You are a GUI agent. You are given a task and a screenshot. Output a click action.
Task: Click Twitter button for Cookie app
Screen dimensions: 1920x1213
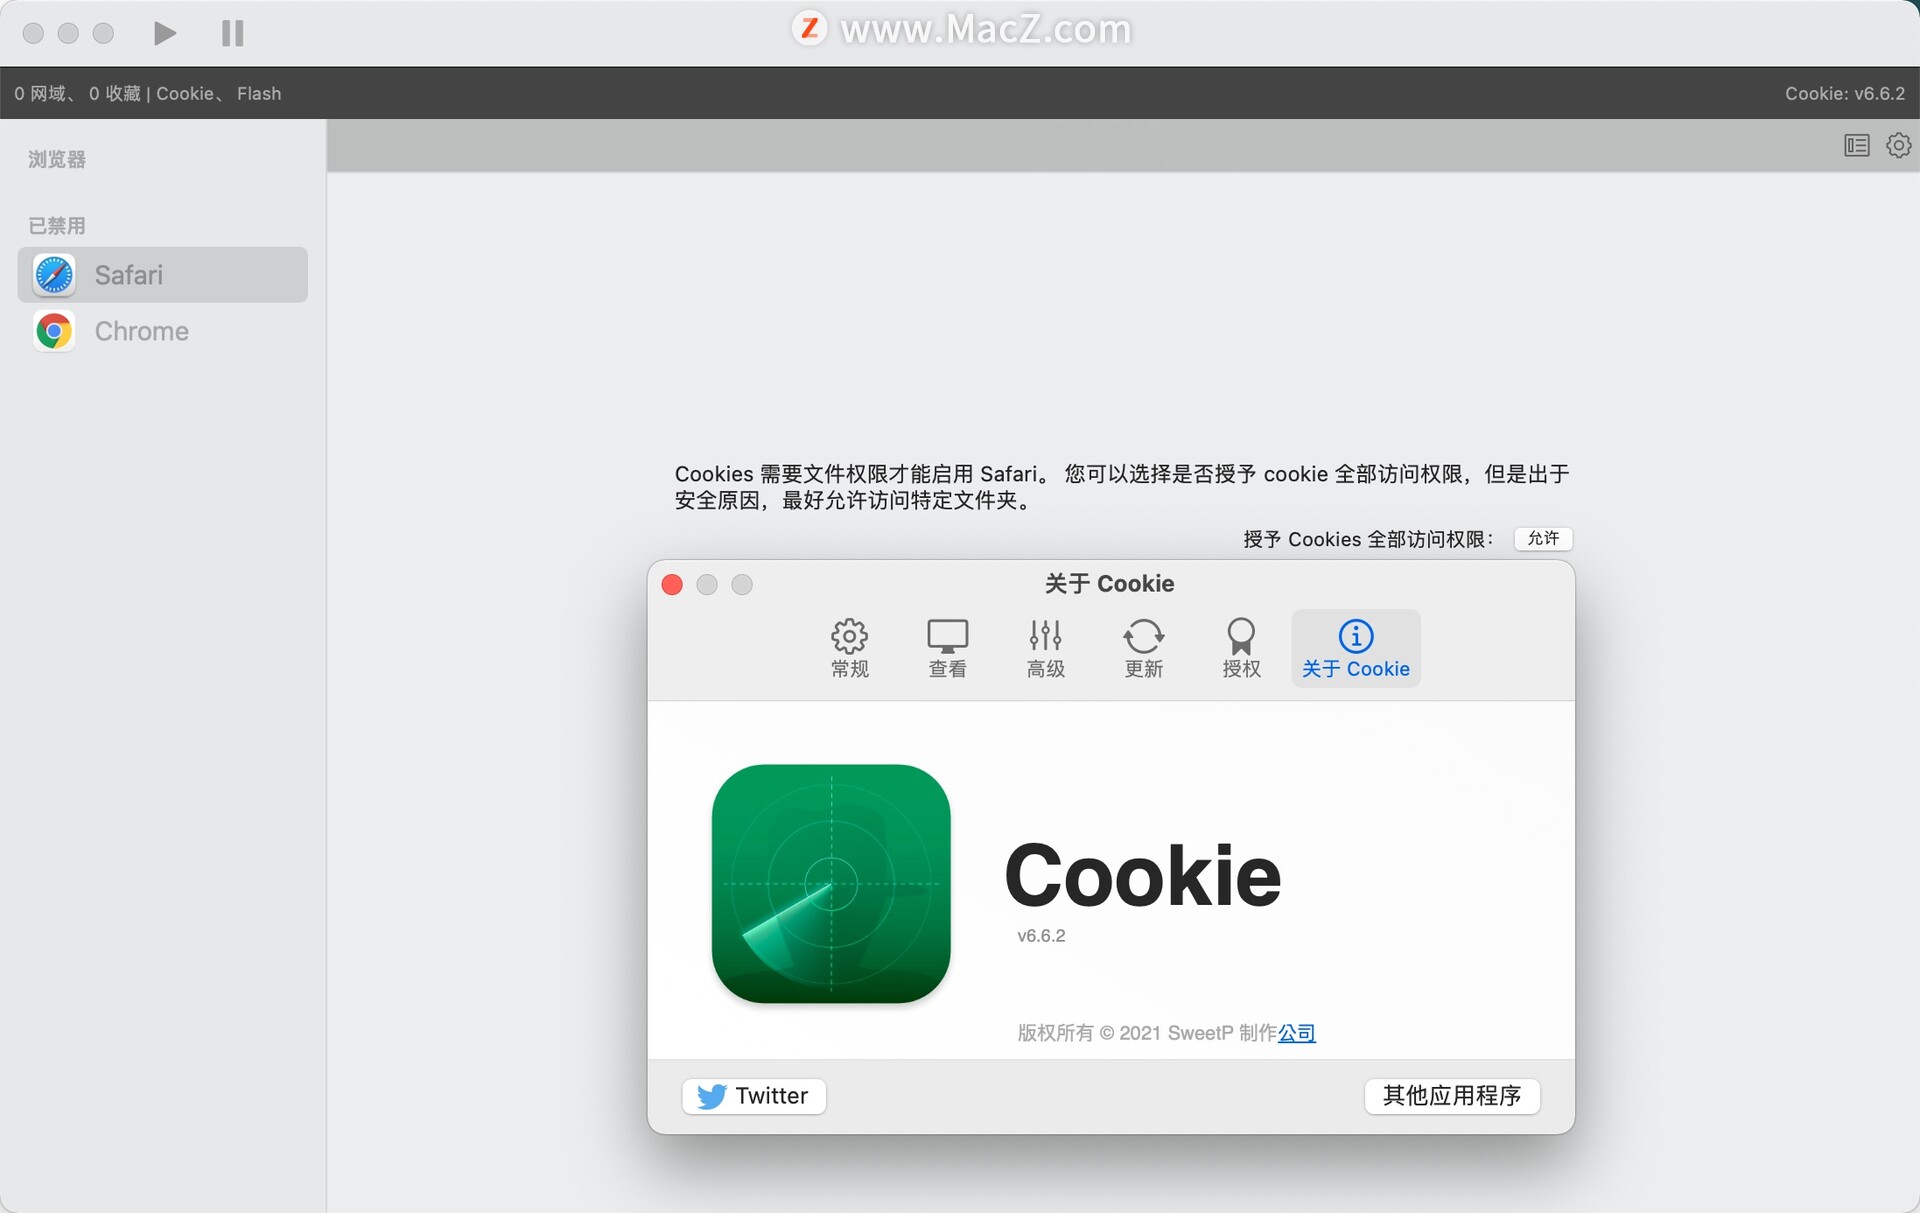753,1094
